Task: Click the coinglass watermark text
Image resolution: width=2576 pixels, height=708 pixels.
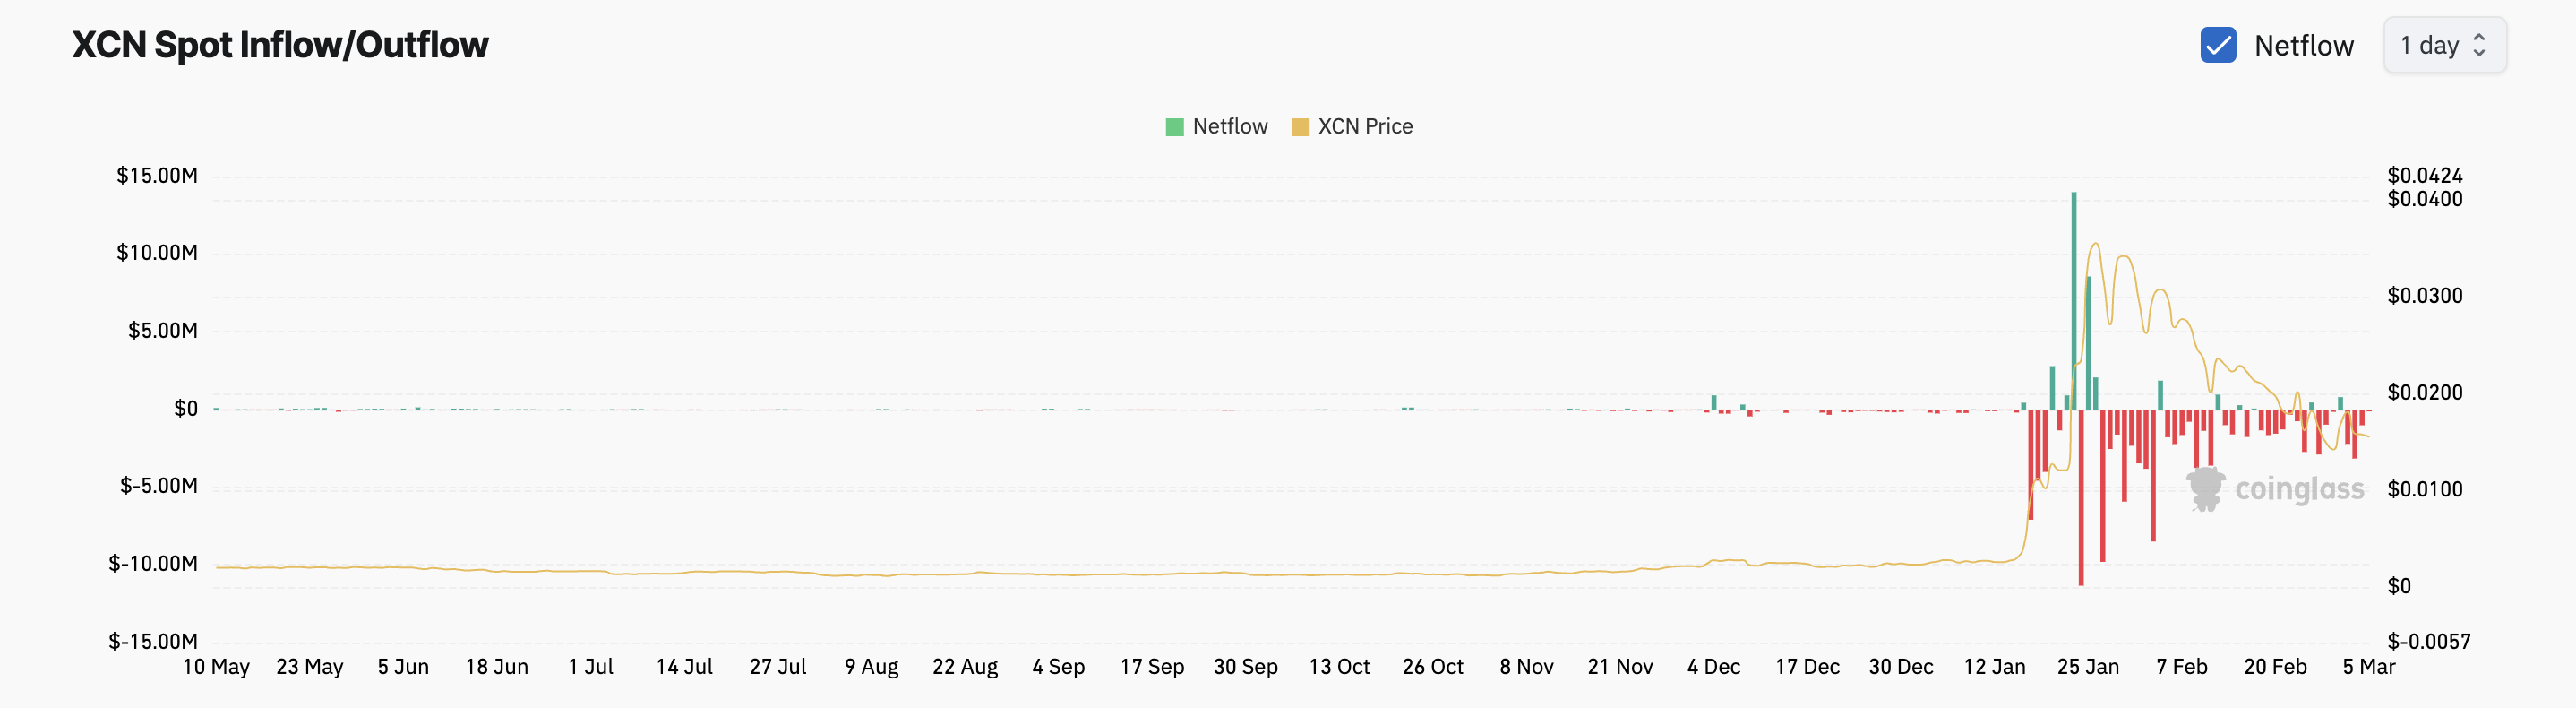Action: 2299,490
